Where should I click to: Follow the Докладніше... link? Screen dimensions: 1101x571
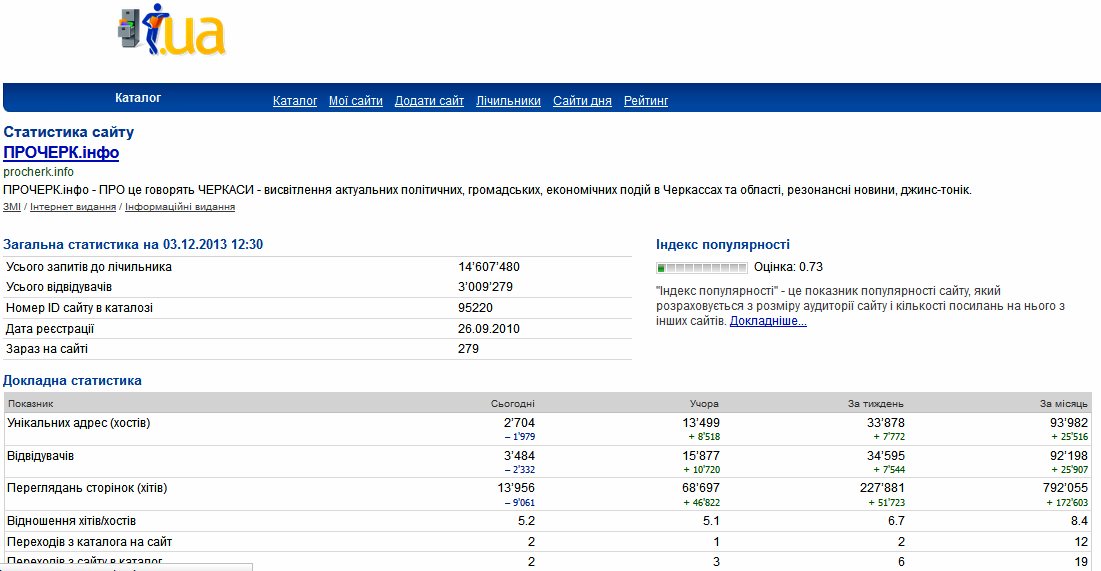[768, 321]
